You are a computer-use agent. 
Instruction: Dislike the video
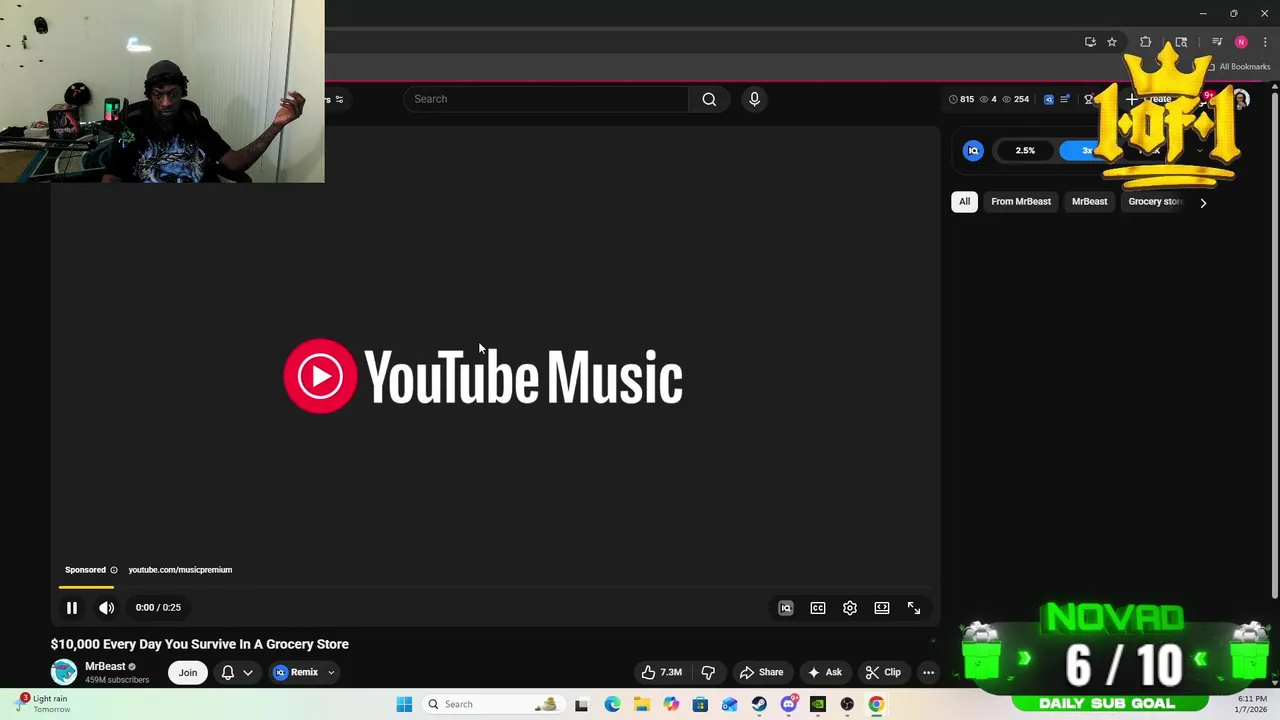[708, 672]
